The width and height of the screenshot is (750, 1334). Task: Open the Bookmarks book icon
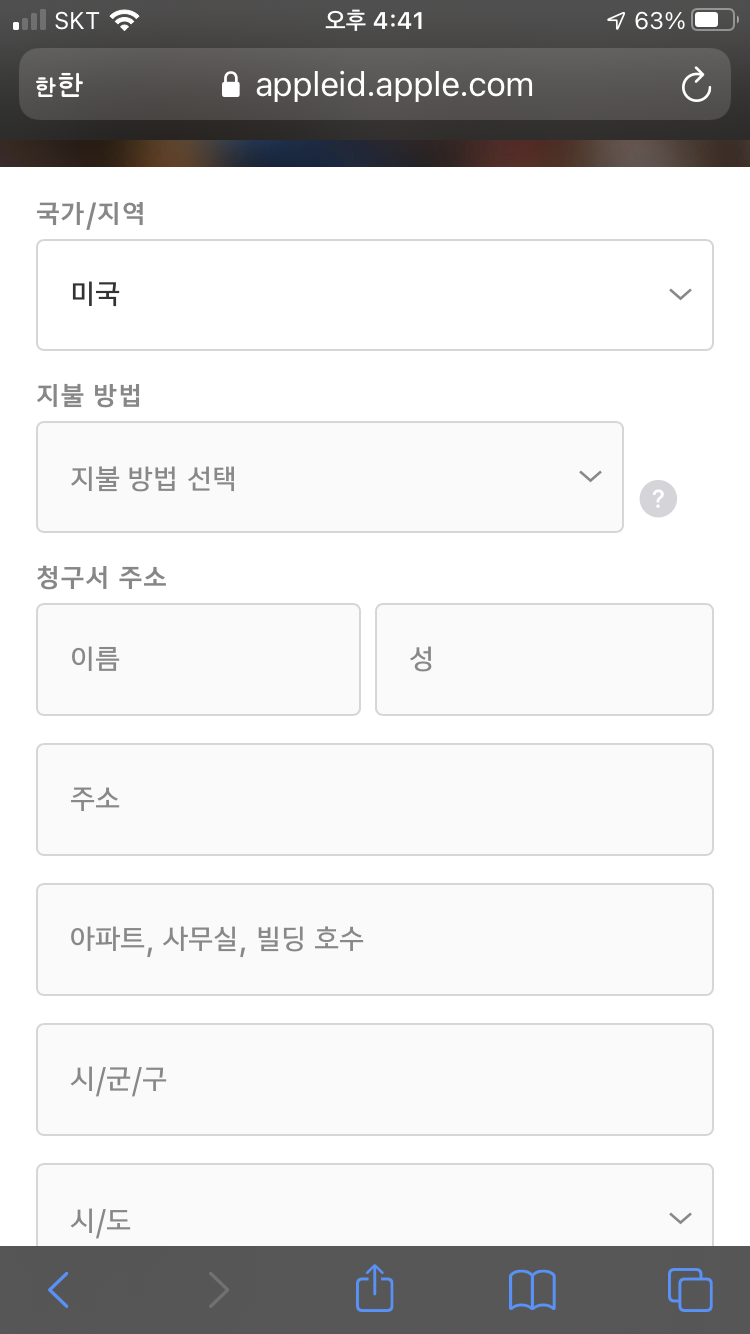[x=532, y=1290]
